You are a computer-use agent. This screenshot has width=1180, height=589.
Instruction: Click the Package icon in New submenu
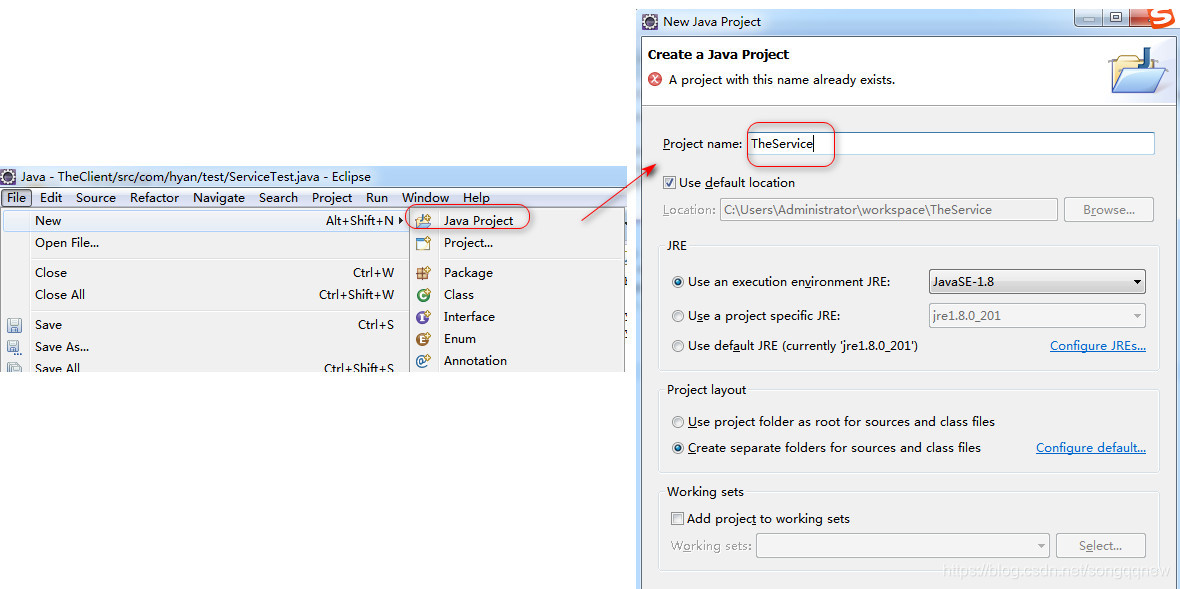(424, 273)
